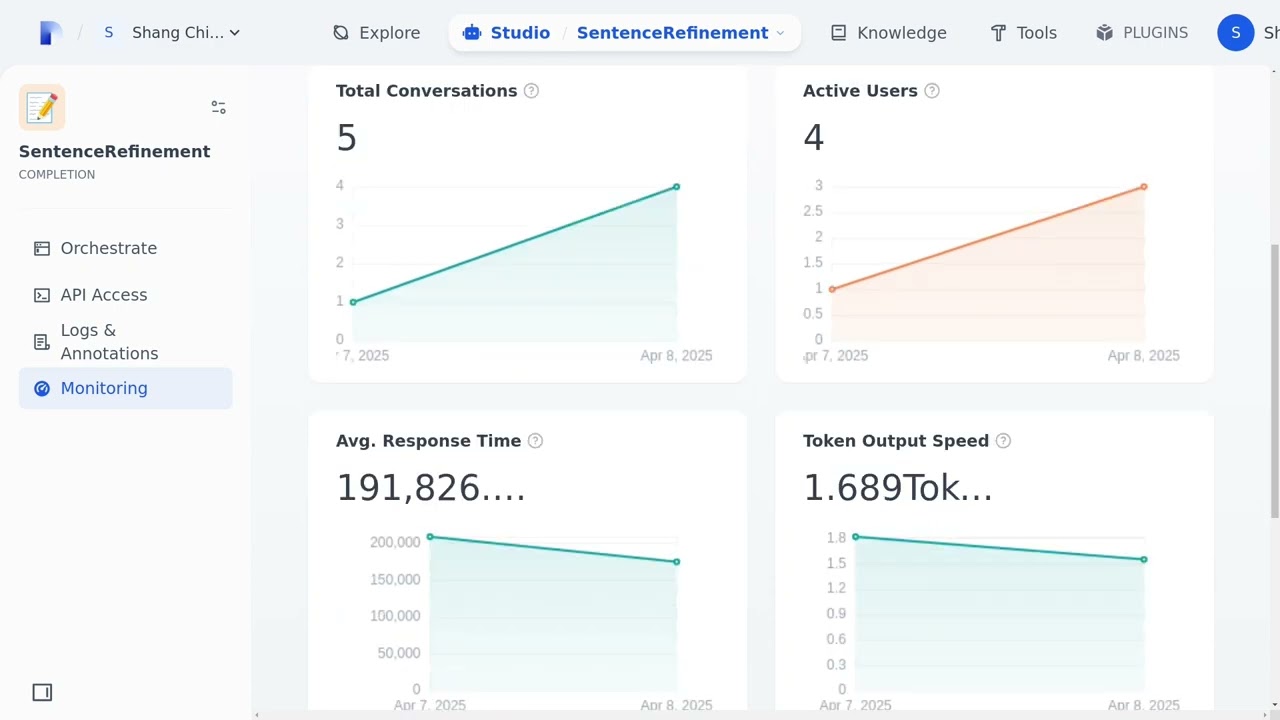Viewport: 1280px width, 720px height.
Task: Click the Token Output Speed help icon
Action: (x=1003, y=441)
